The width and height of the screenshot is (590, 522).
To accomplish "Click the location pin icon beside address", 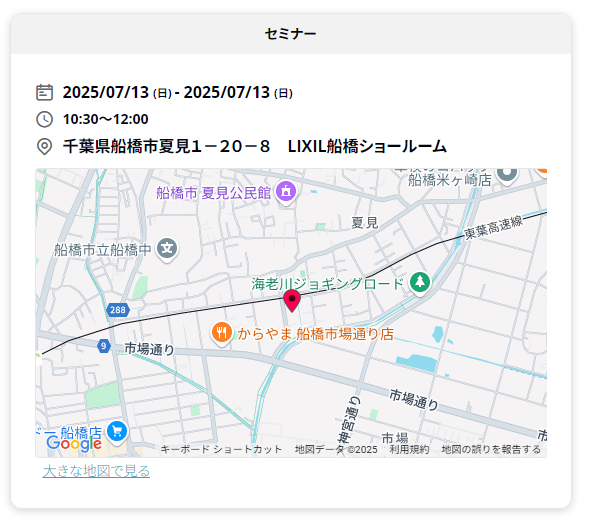I will click(44, 146).
